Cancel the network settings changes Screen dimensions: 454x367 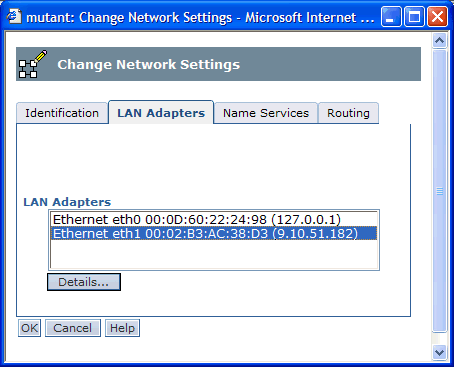tap(73, 328)
